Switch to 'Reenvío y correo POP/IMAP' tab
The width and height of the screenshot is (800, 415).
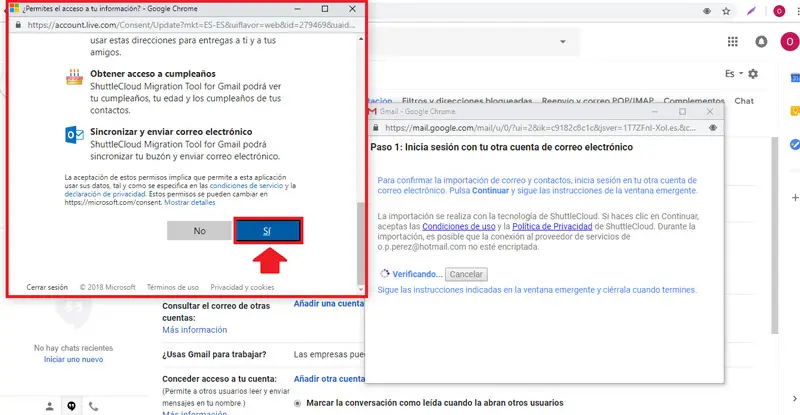597,101
